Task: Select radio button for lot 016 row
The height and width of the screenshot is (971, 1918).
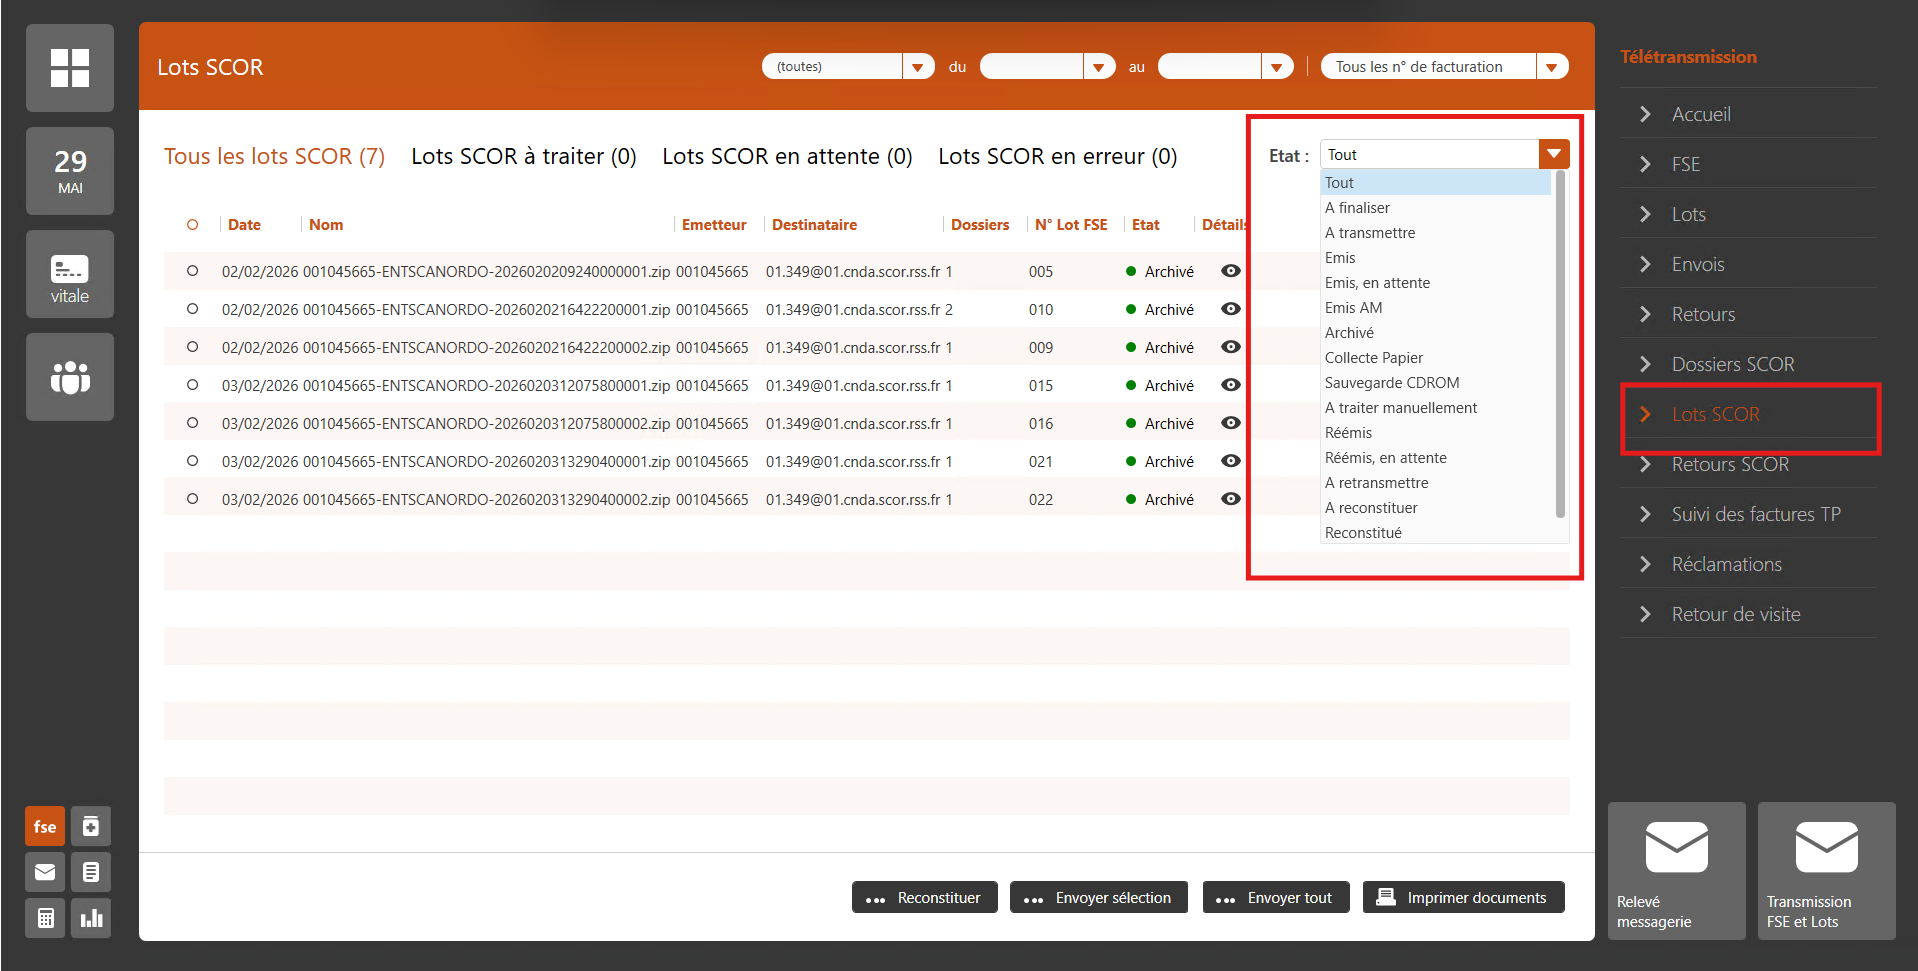Action: click(x=192, y=423)
